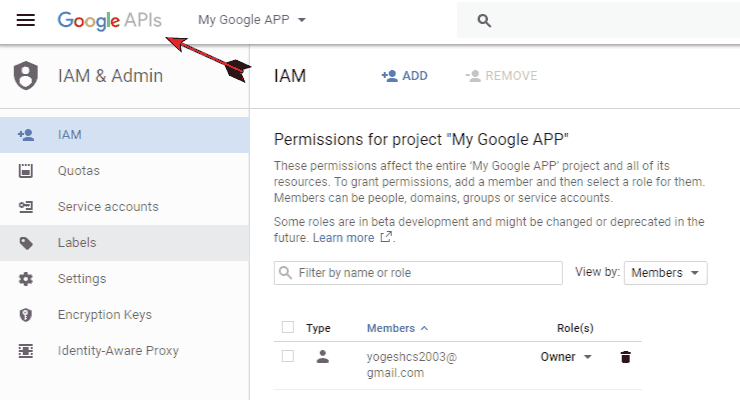Click the ADD member button

point(404,76)
